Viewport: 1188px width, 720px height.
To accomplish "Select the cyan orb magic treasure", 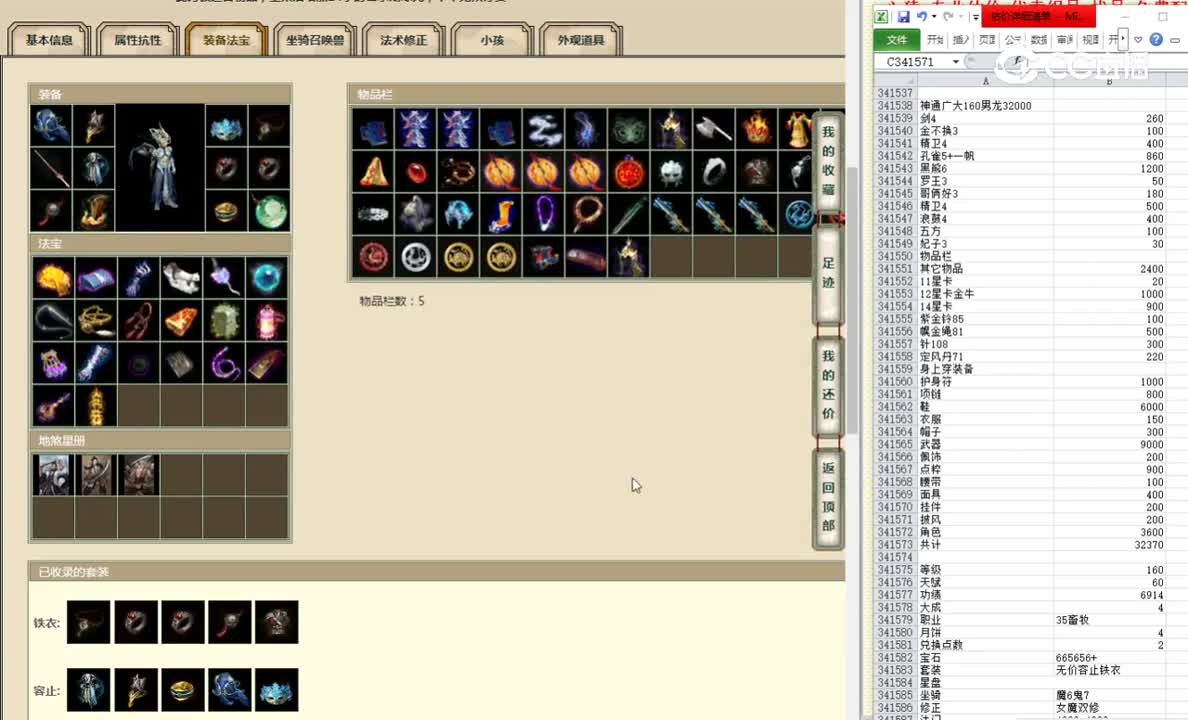I will point(267,277).
